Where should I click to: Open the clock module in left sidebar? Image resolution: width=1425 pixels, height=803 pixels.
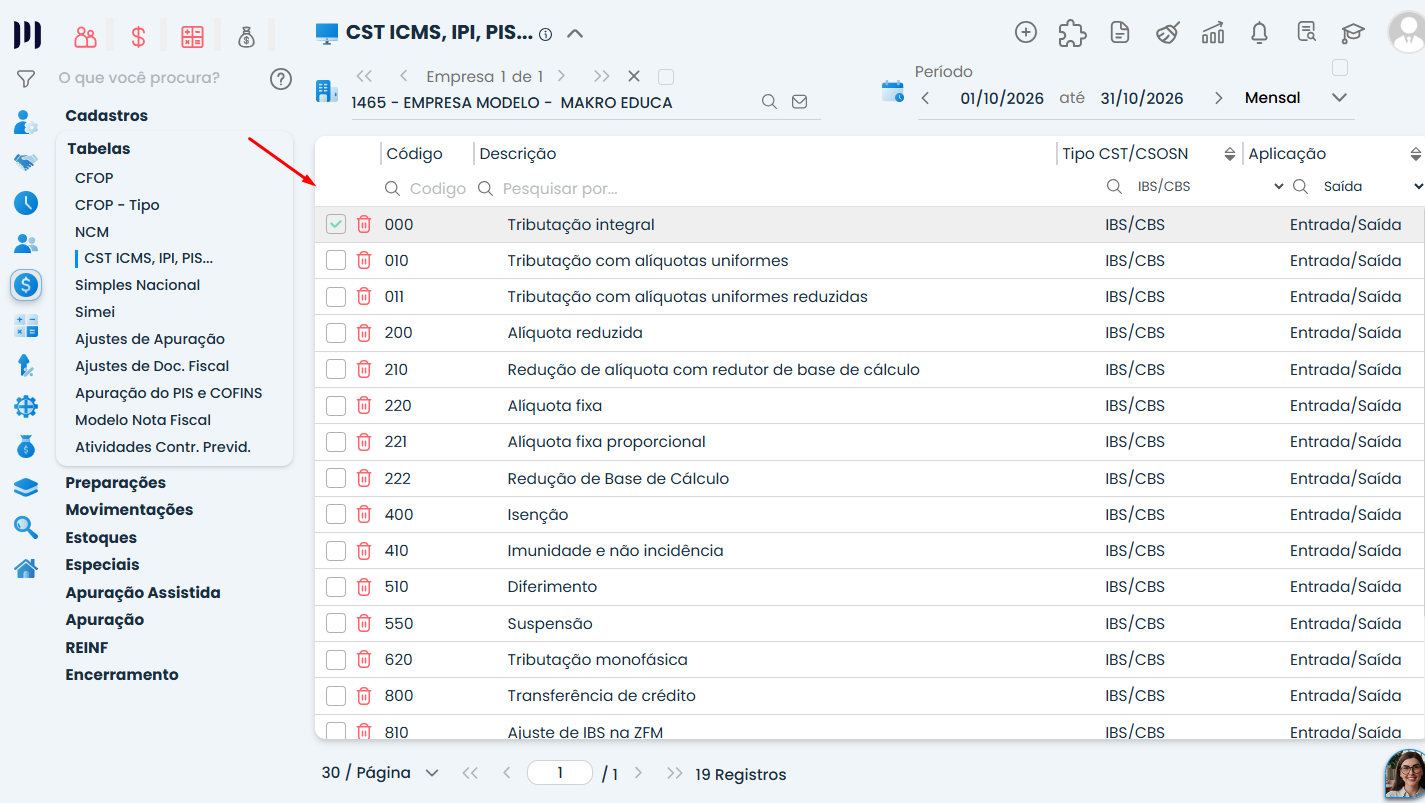26,203
